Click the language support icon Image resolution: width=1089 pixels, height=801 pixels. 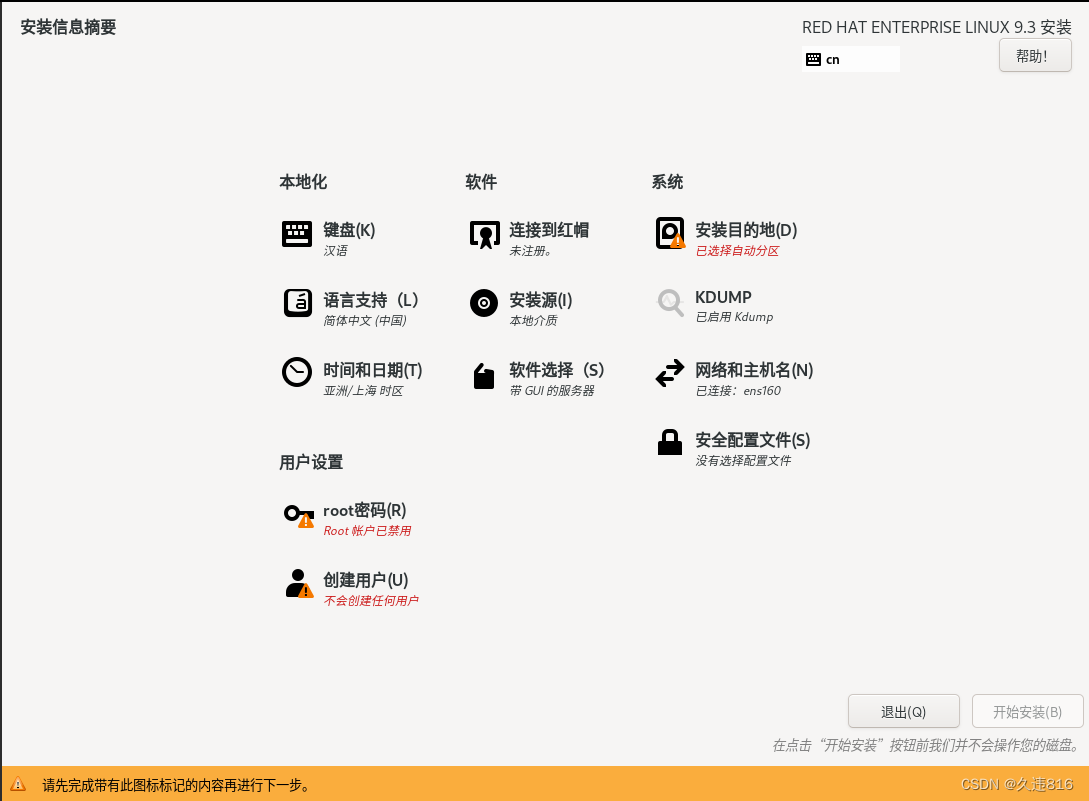pos(297,303)
